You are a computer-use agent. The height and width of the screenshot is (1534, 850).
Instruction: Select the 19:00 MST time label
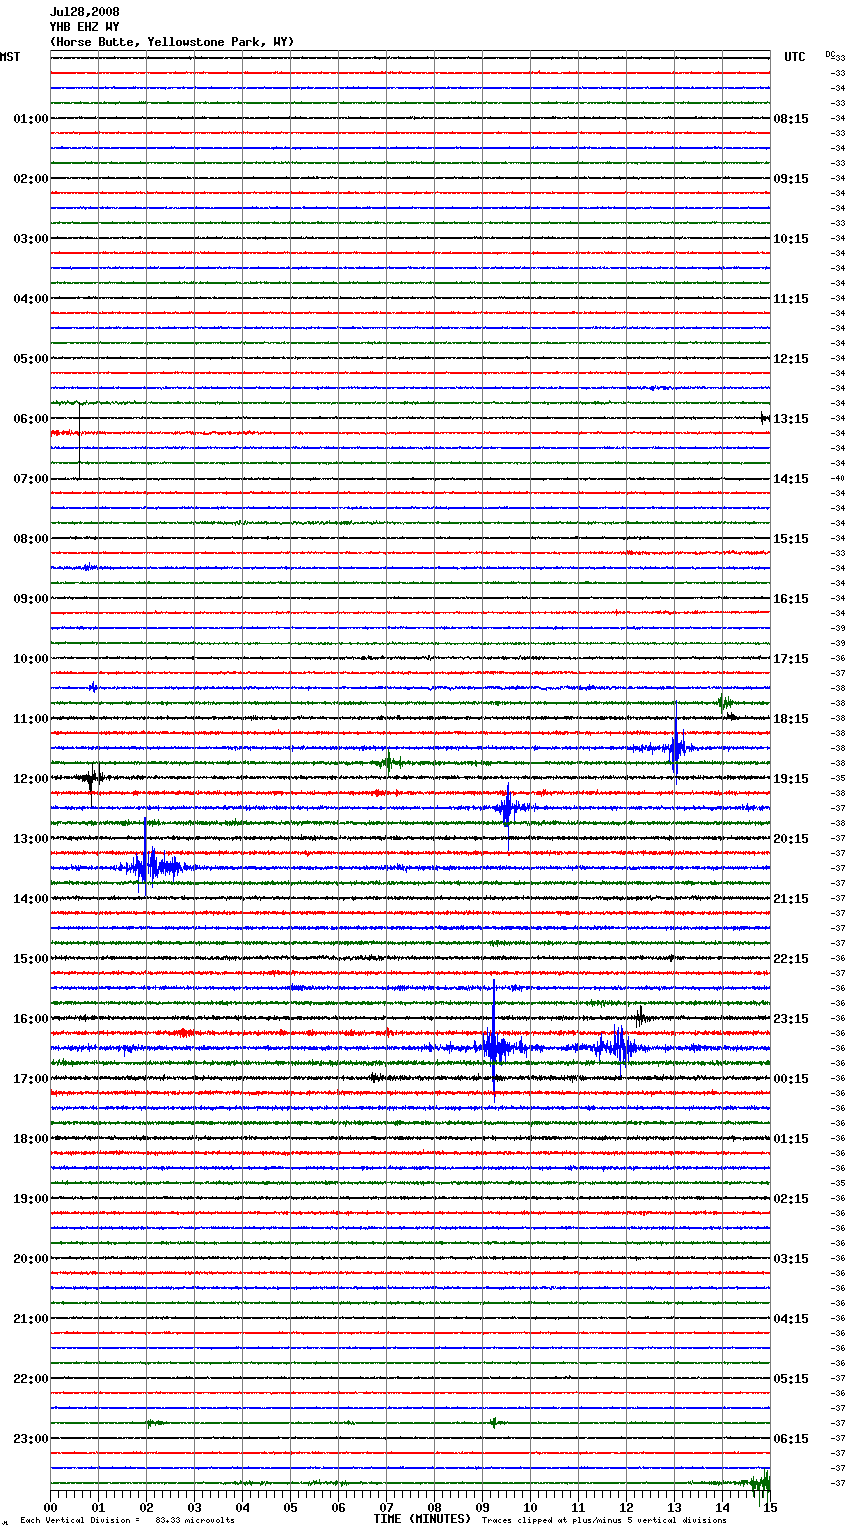(x=31, y=1199)
